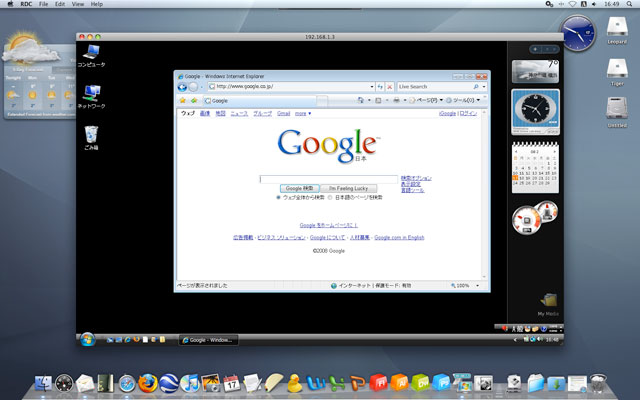640x400 pixels.
Task: Expand the address bar URL history dropdown
Action: [372, 87]
